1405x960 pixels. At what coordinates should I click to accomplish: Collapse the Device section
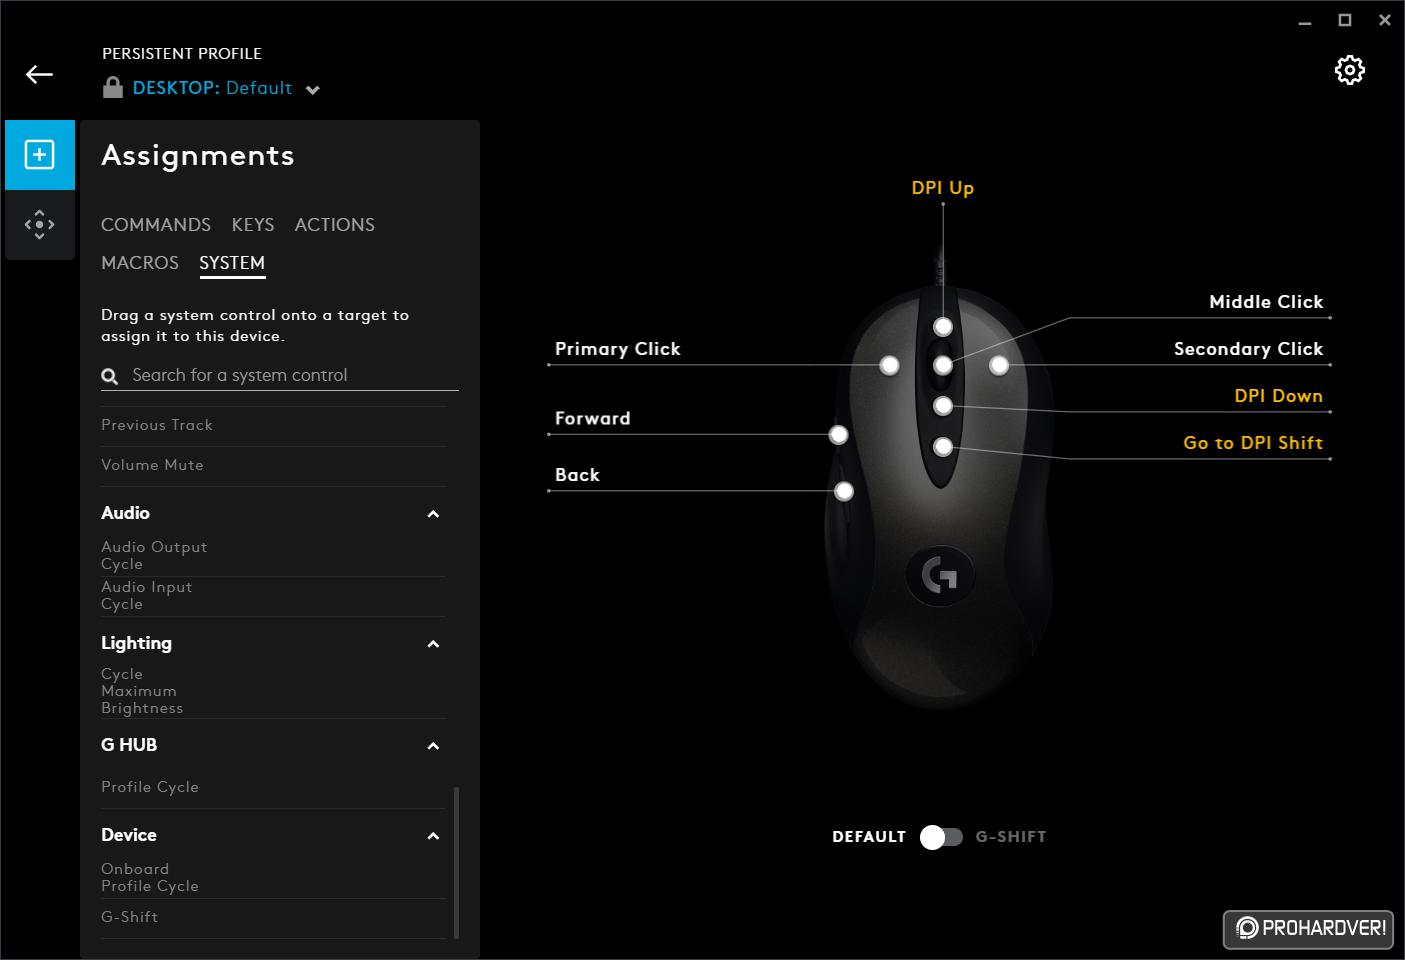(433, 836)
